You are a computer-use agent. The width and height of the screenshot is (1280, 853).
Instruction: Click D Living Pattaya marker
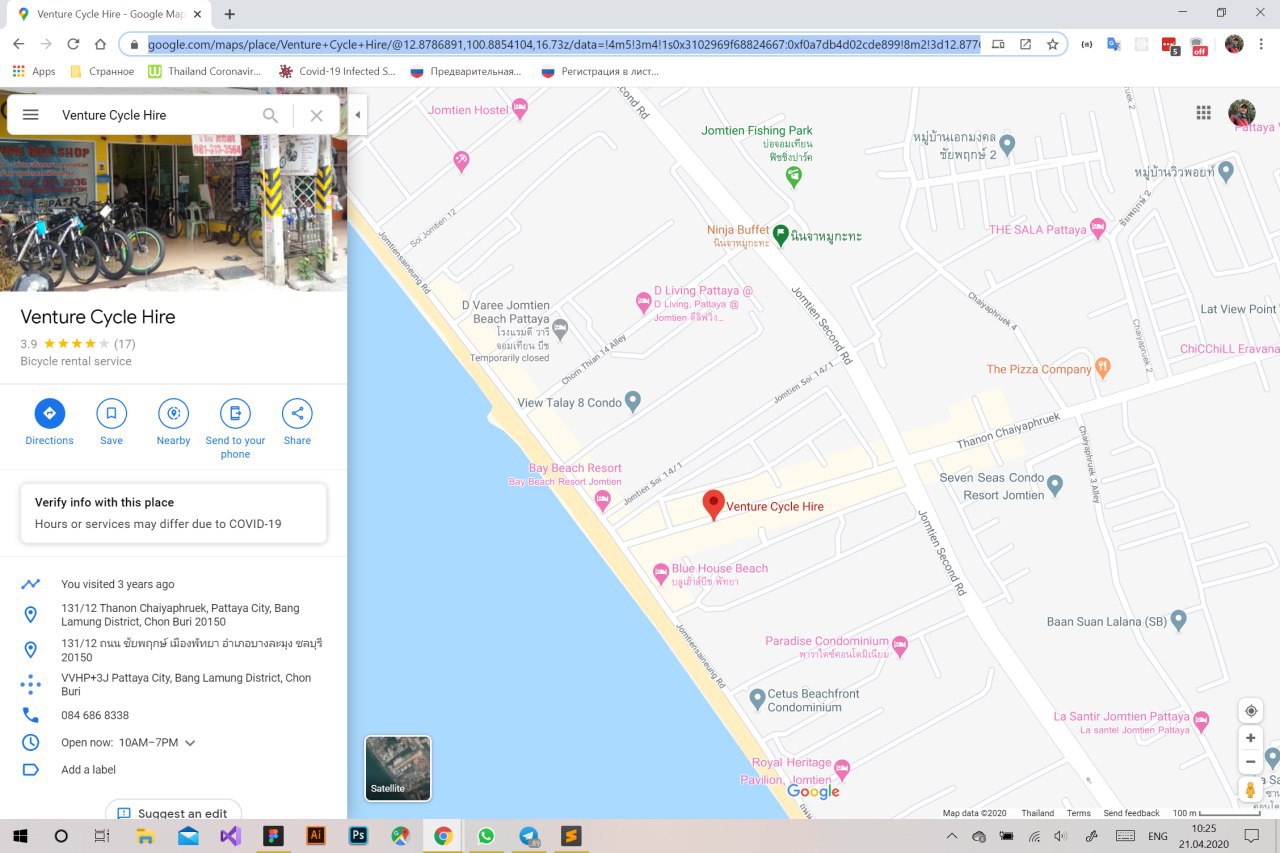click(x=644, y=301)
